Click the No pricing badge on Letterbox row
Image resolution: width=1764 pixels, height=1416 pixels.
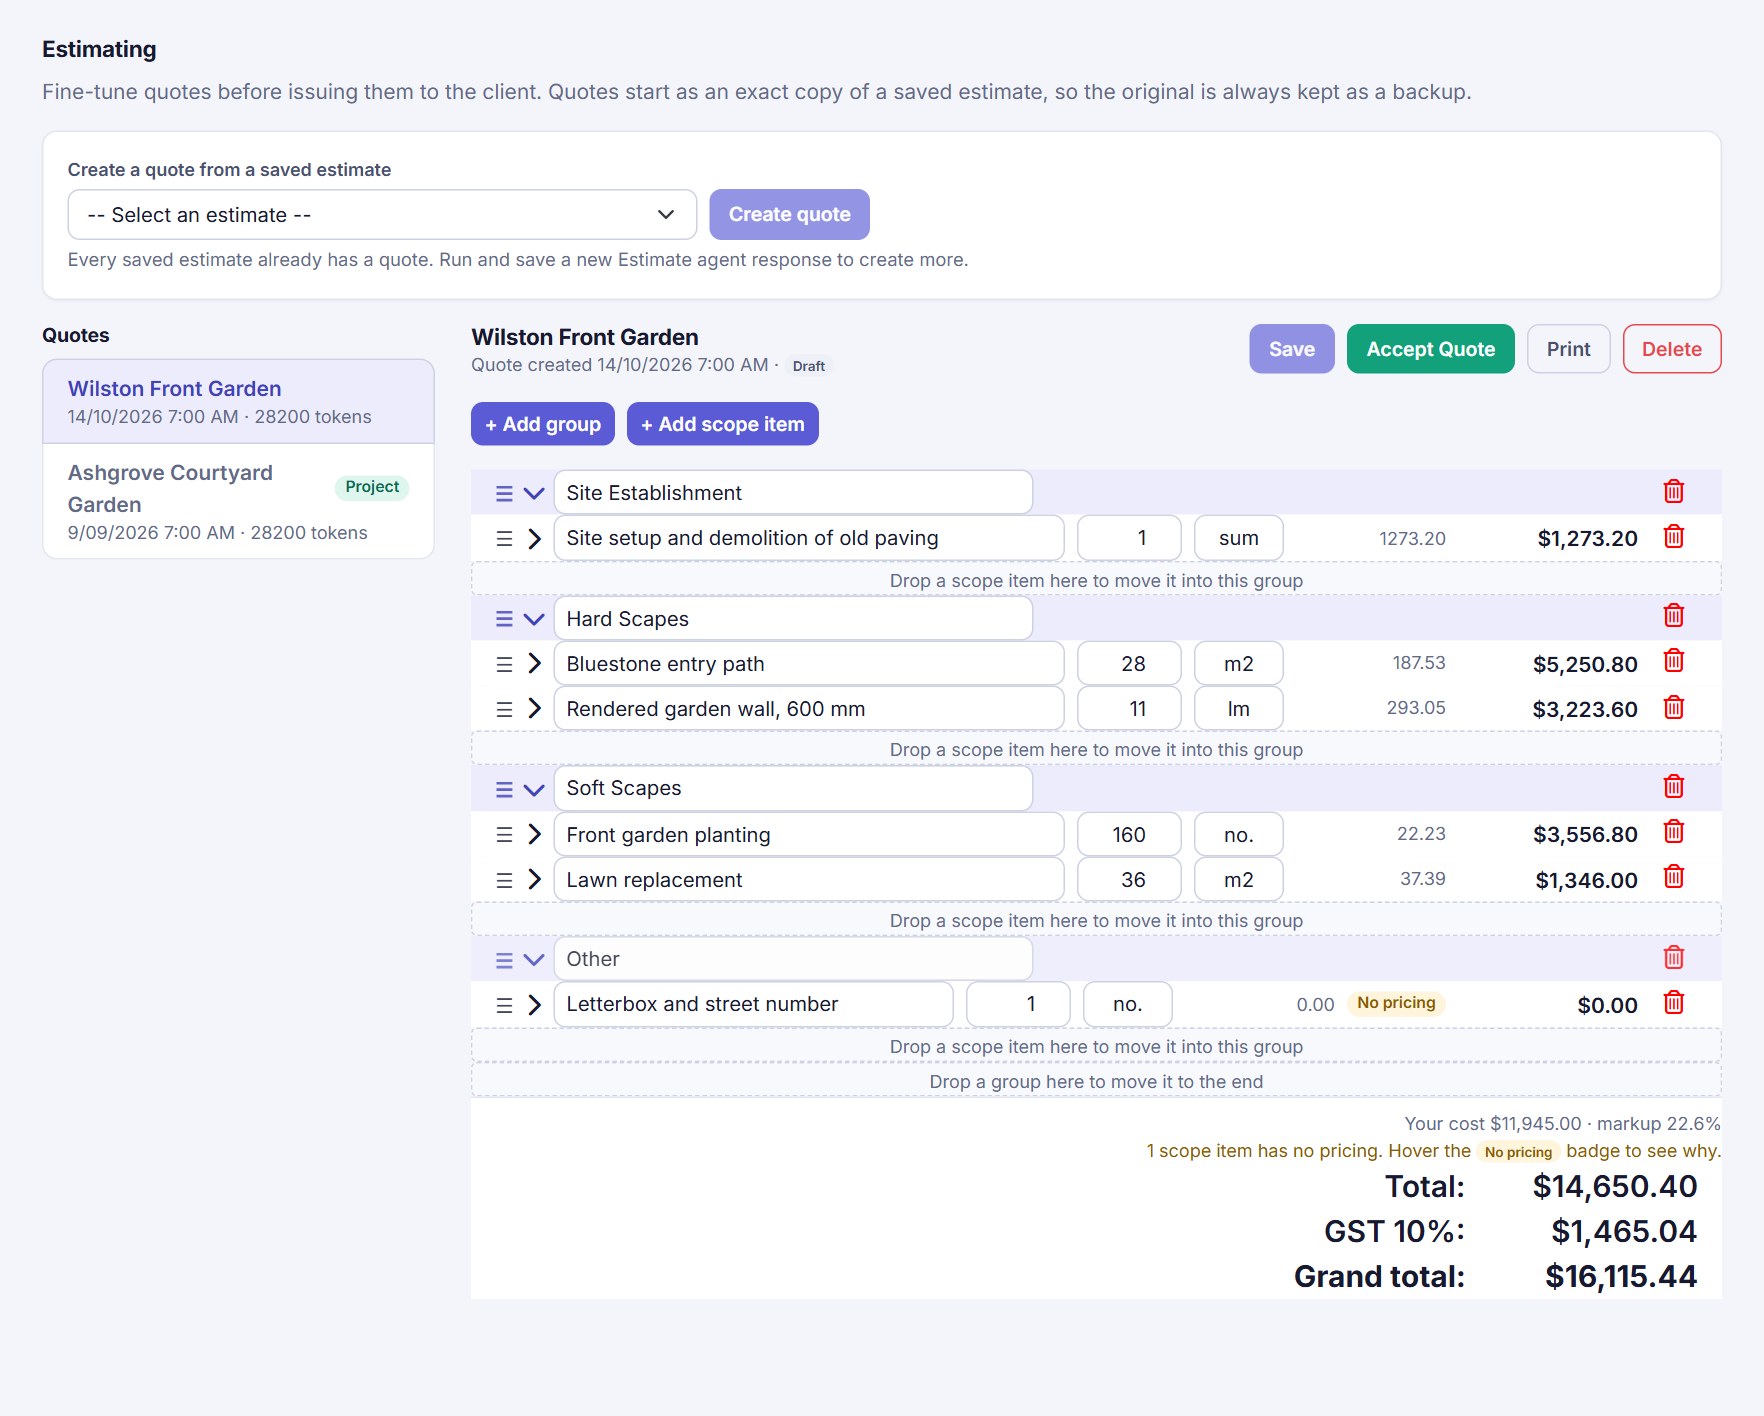(x=1396, y=1003)
